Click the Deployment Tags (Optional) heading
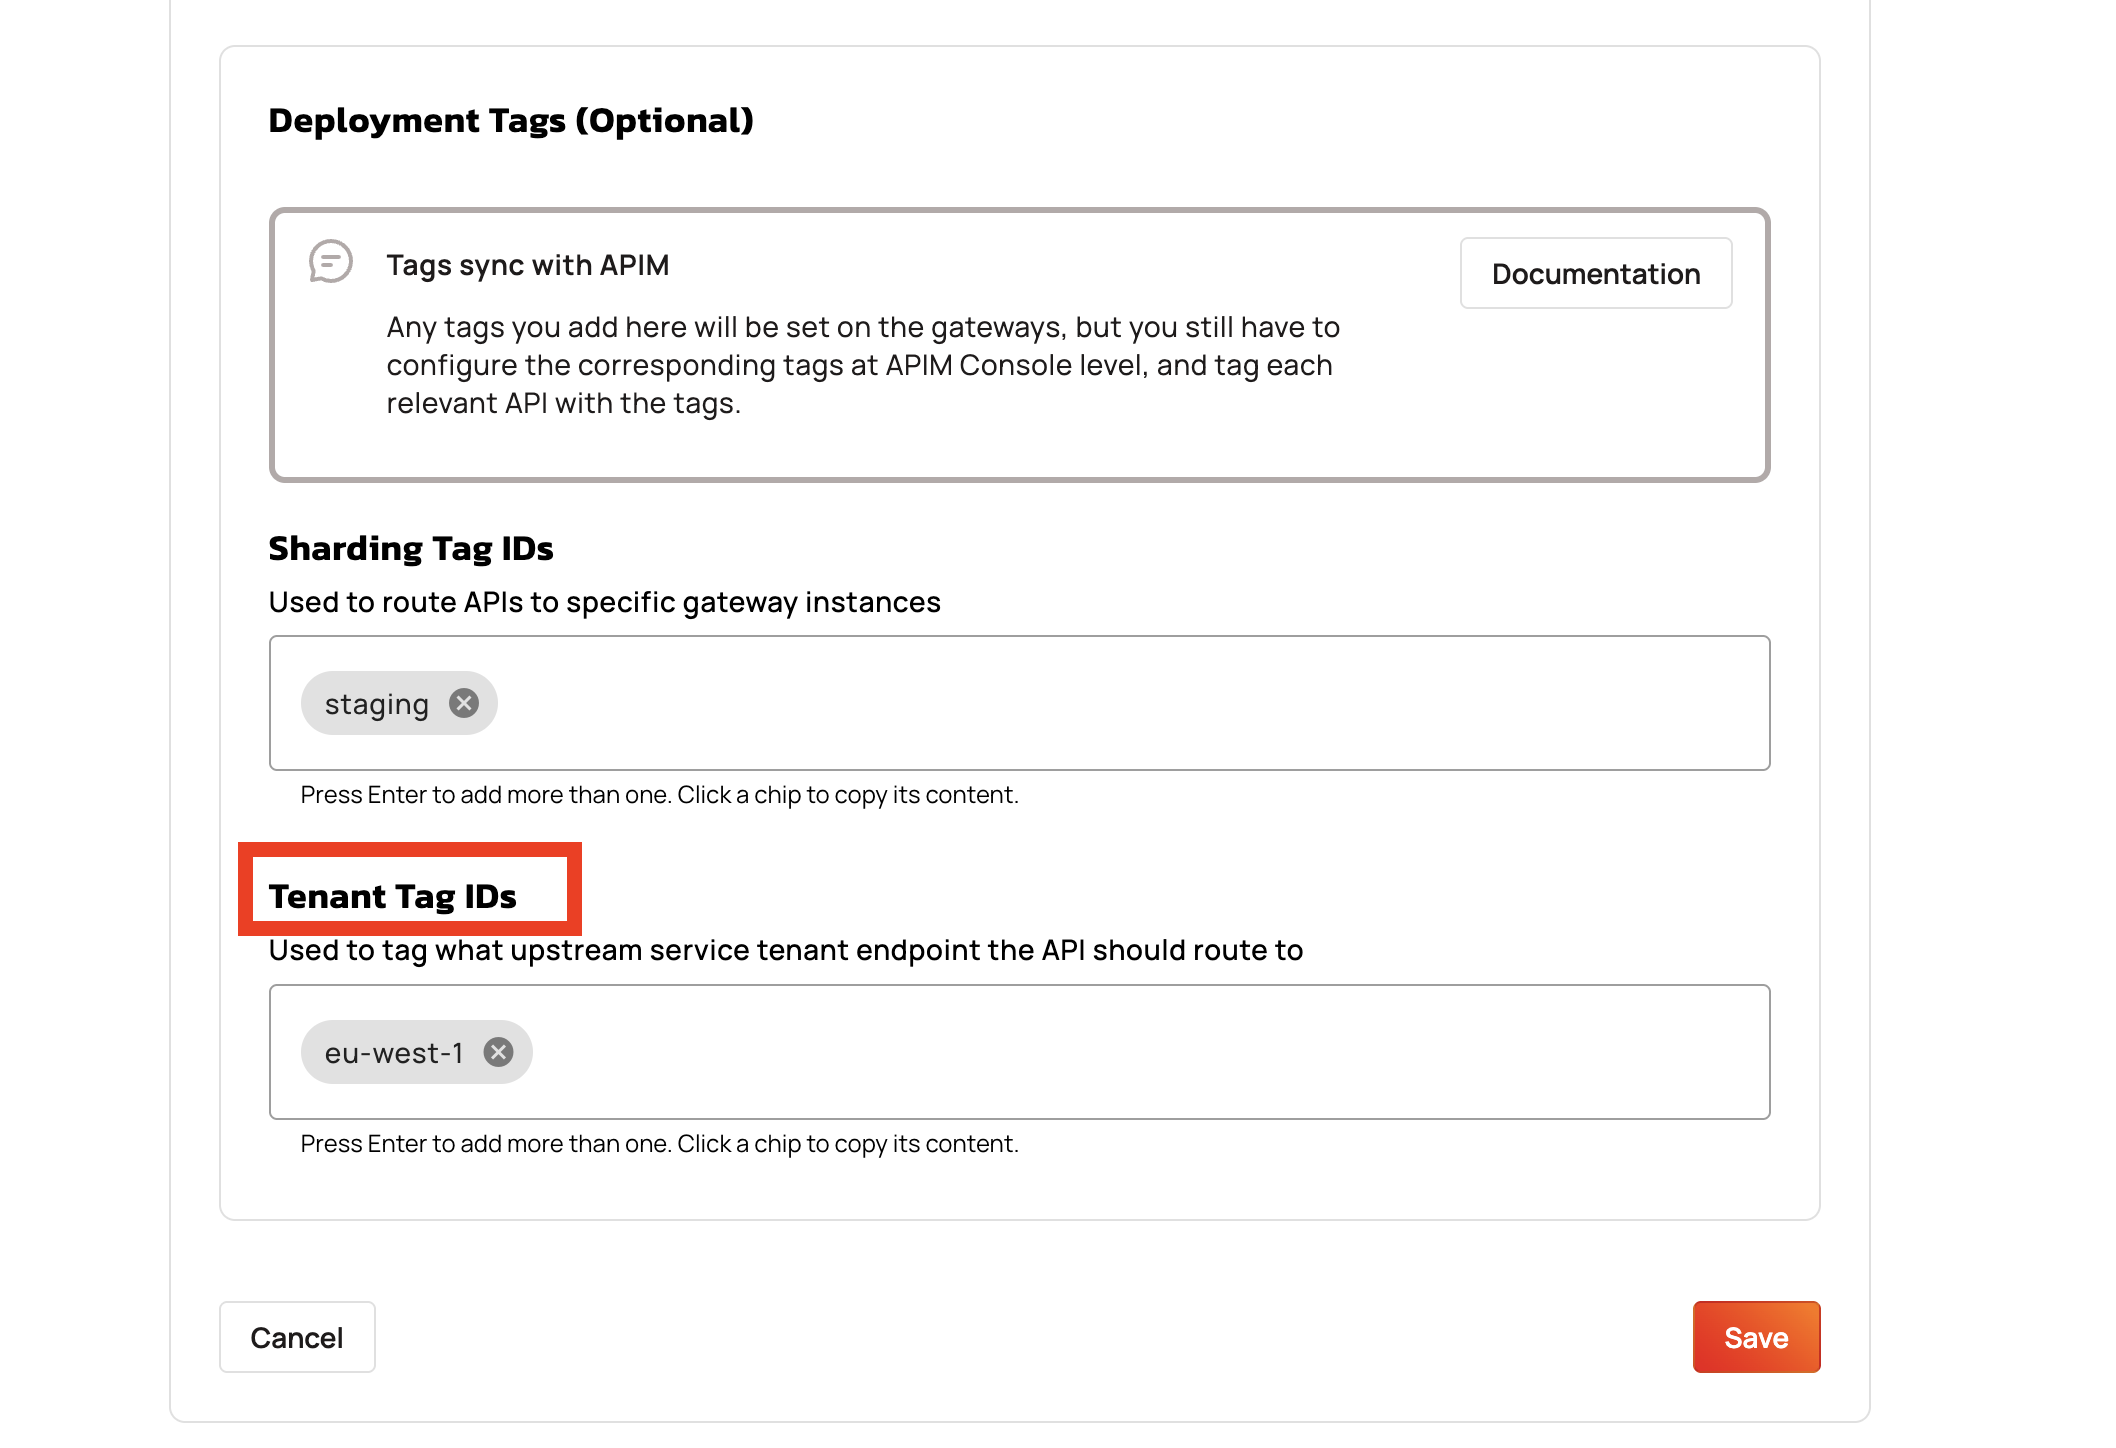The width and height of the screenshot is (2116, 1448). point(511,121)
